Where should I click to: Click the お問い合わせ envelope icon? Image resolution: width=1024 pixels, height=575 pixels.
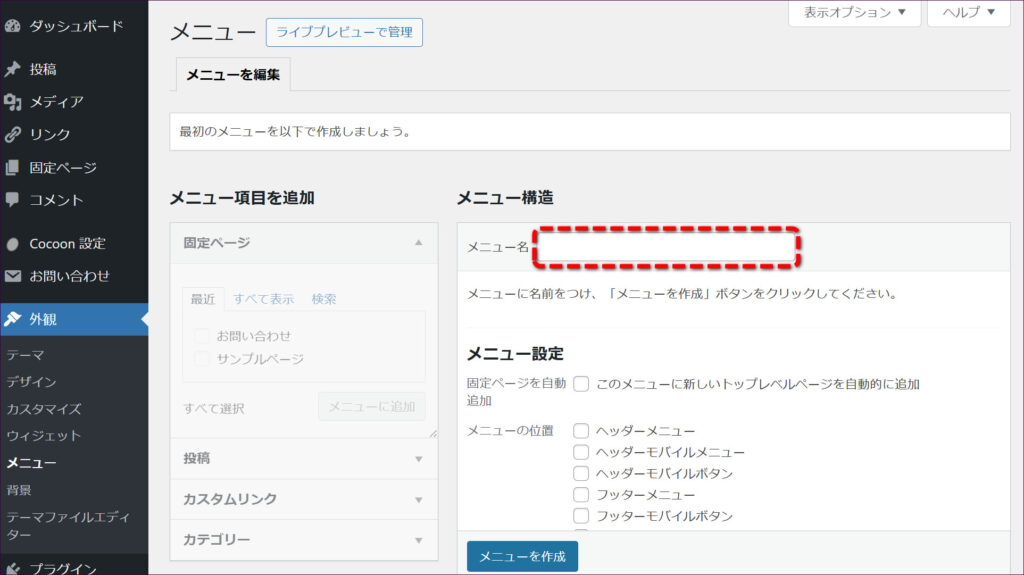click(x=13, y=276)
